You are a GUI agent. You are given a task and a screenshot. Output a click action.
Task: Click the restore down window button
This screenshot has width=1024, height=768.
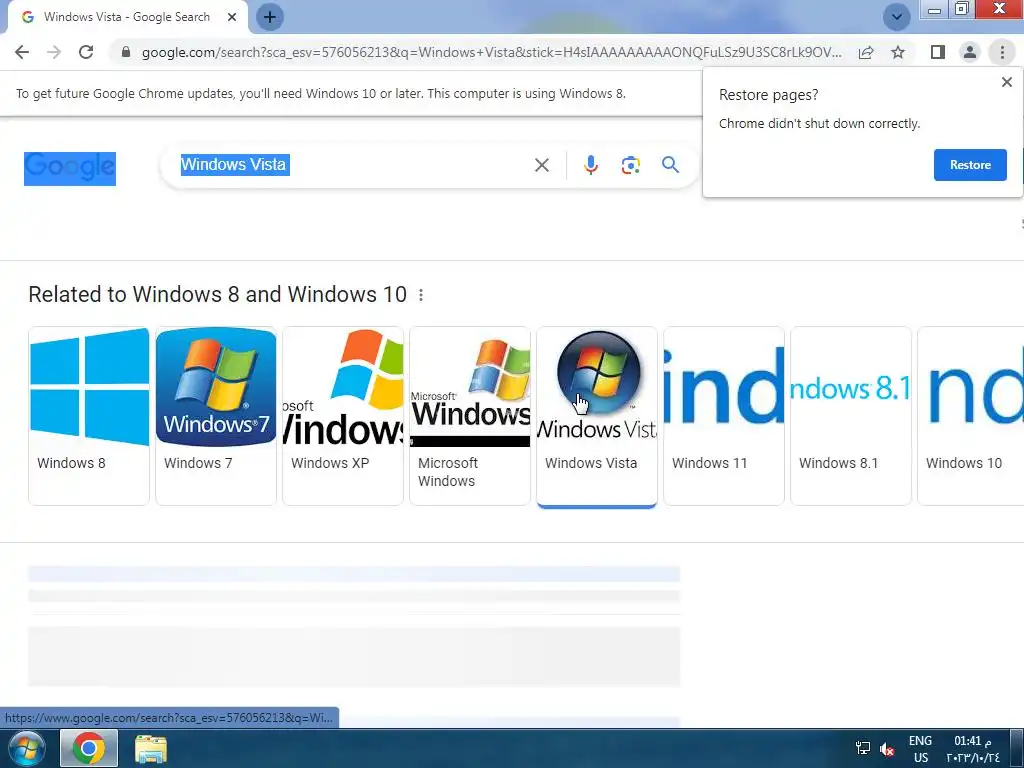(961, 8)
